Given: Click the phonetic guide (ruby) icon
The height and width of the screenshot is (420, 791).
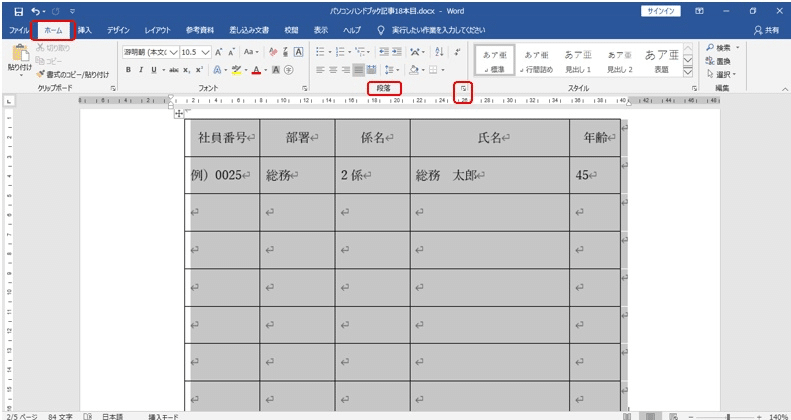Looking at the screenshot, I should coord(286,51).
